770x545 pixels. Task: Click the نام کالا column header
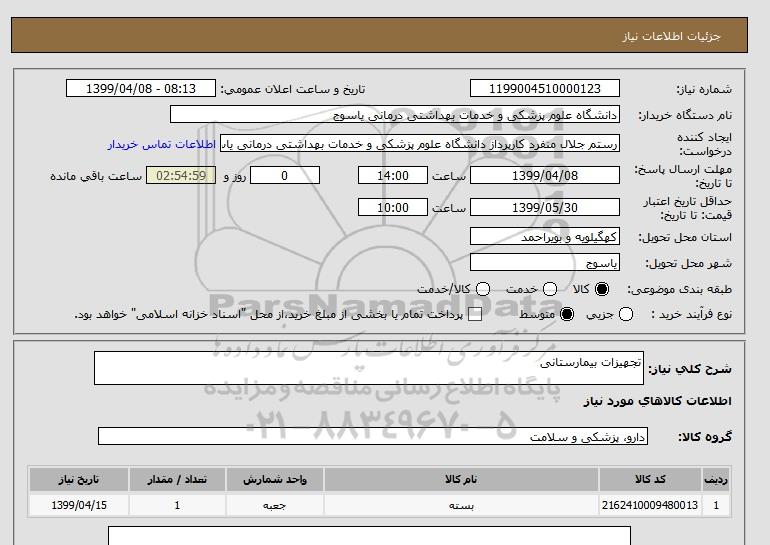click(461, 480)
